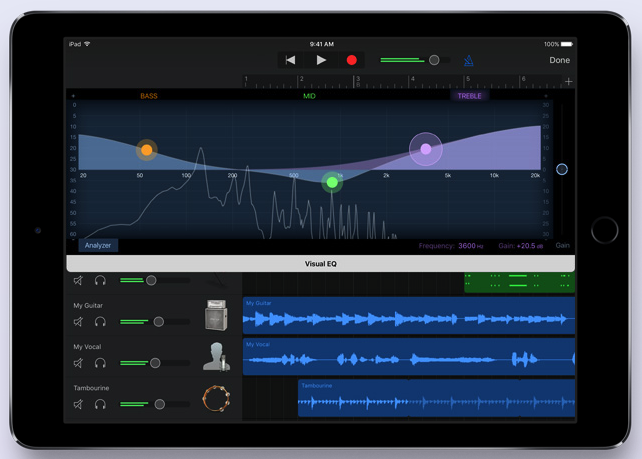Select the purple Treble EQ handle
Screen dimensions: 642x459
pyautogui.click(x=426, y=149)
